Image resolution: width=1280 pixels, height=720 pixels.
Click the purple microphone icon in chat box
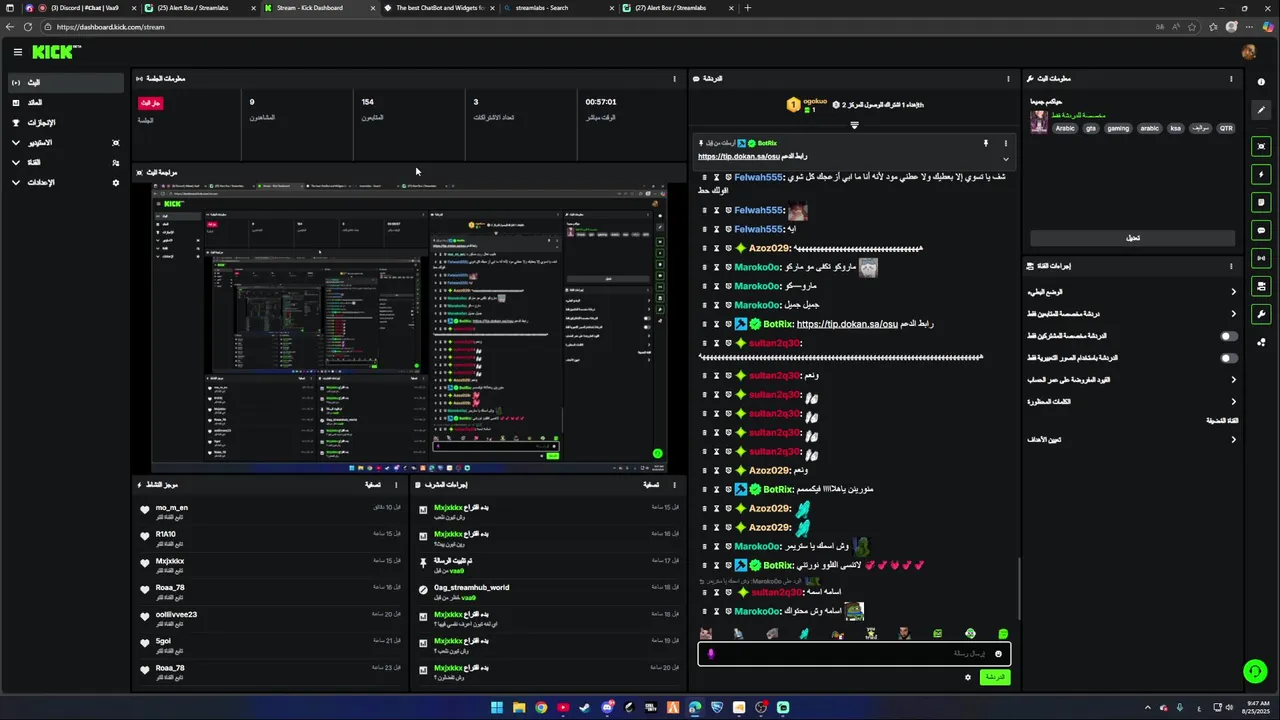pyautogui.click(x=711, y=654)
